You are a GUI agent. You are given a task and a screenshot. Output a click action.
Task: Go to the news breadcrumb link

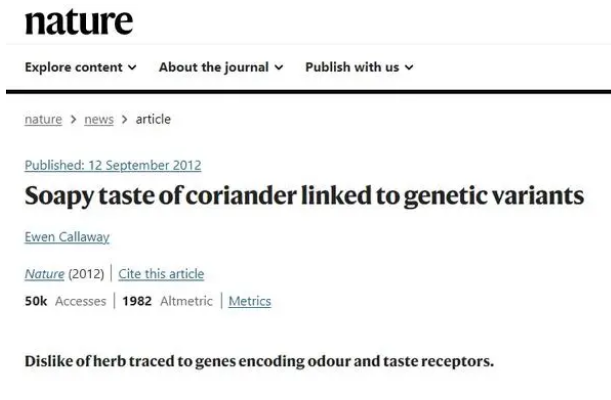point(99,119)
